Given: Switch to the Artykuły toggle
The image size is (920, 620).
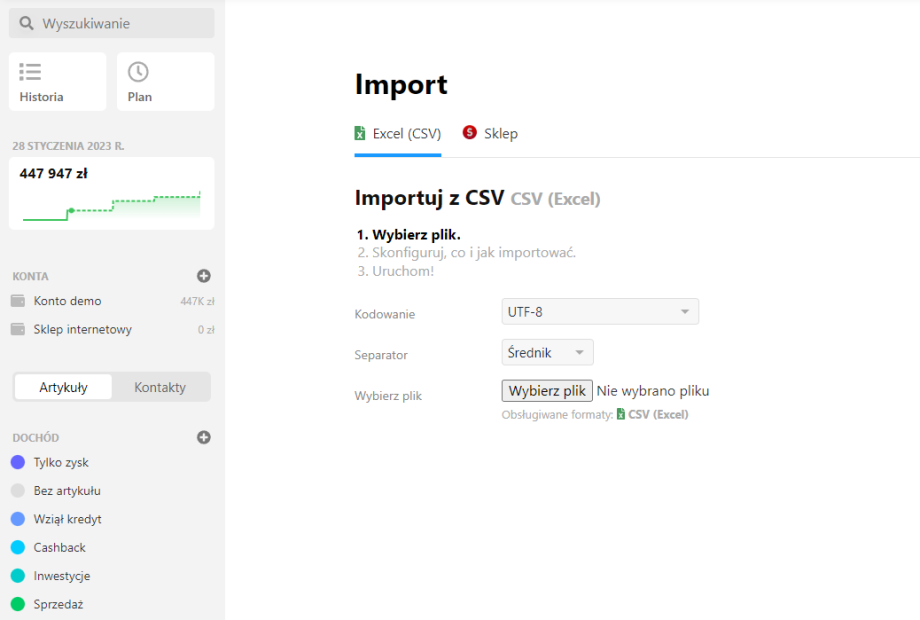Looking at the screenshot, I should tap(63, 387).
